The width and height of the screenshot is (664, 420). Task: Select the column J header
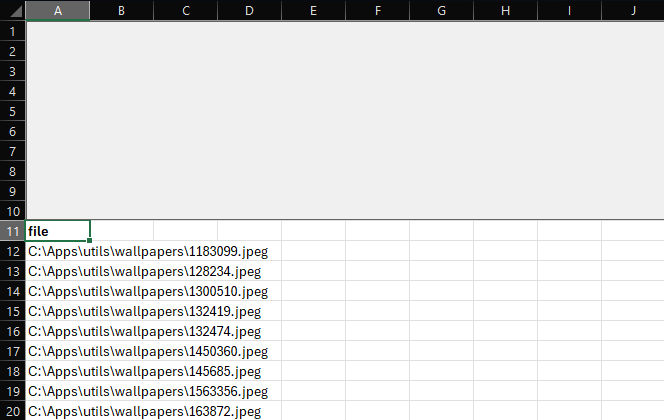pos(633,10)
